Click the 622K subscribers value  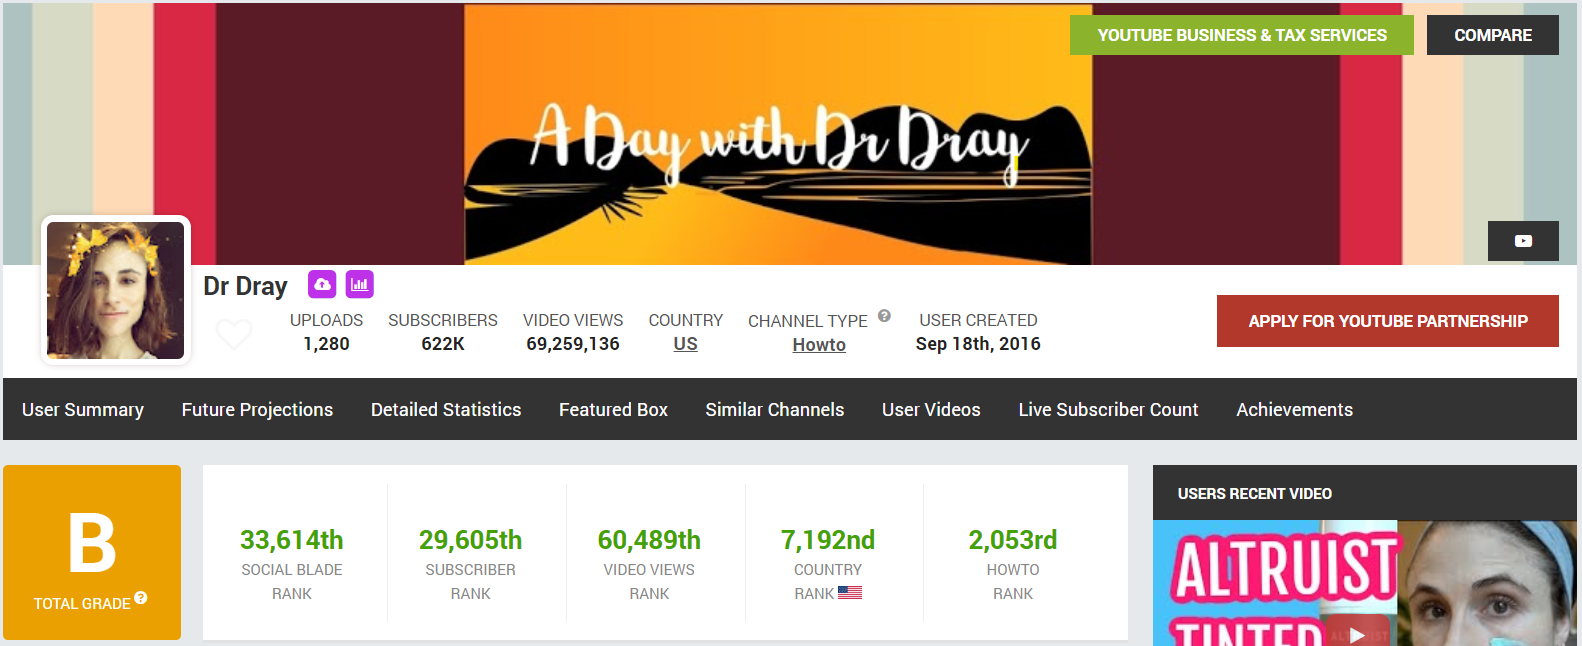click(443, 344)
